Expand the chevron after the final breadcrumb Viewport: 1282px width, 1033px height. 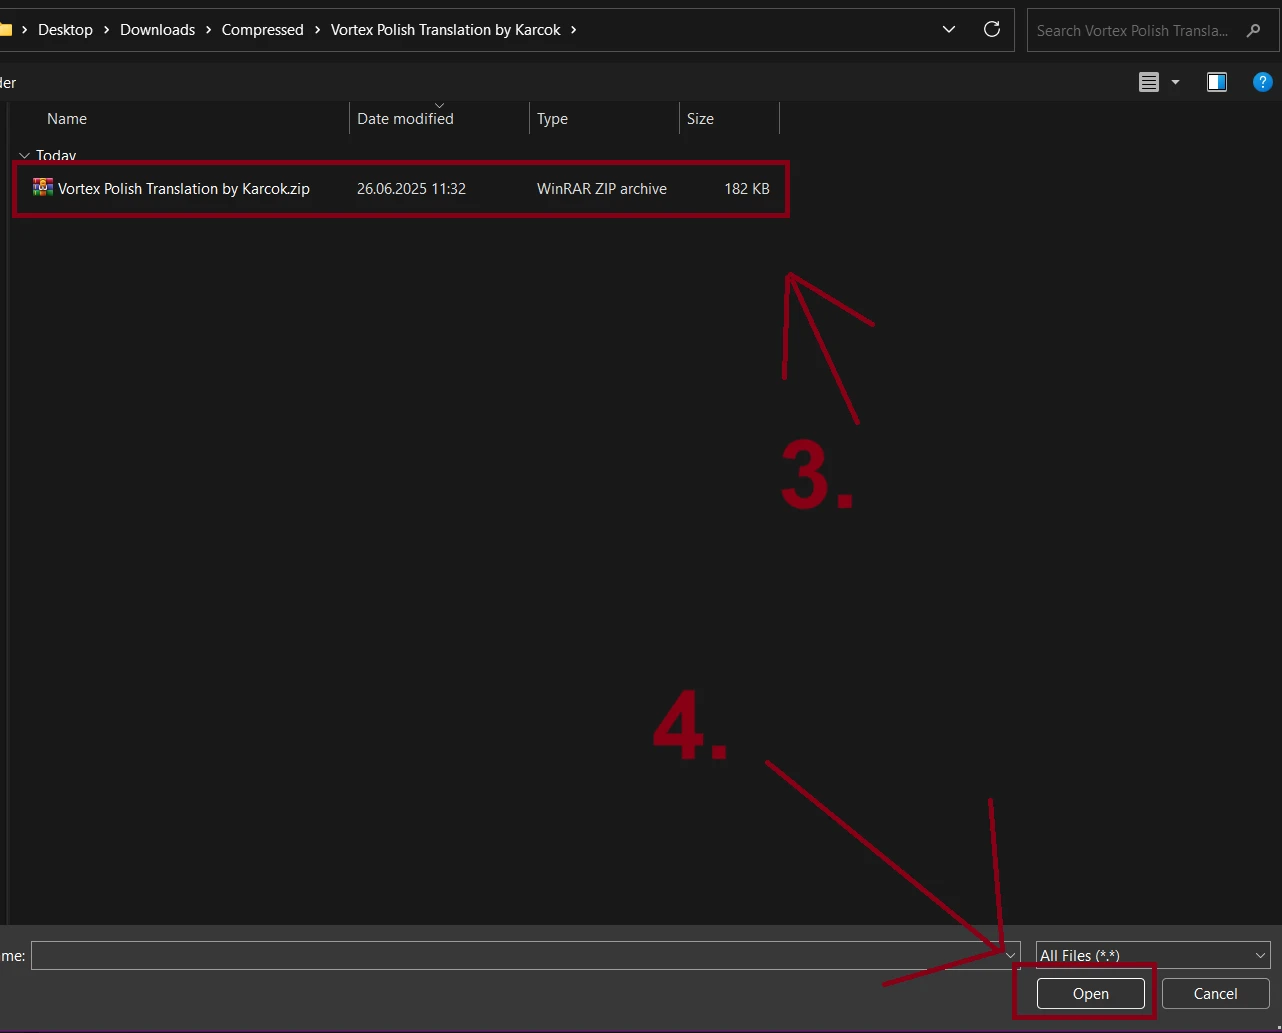(x=573, y=30)
